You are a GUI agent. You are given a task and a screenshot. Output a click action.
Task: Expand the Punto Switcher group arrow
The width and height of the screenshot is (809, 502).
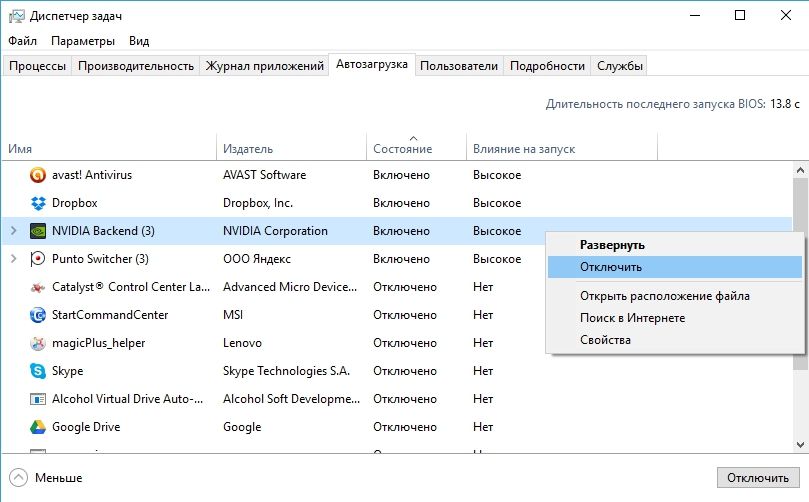coord(13,259)
